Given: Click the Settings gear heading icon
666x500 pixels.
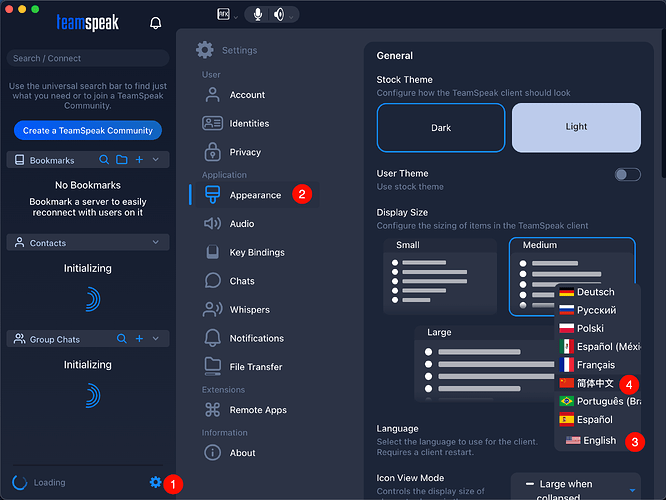Looking at the screenshot, I should (205, 50).
